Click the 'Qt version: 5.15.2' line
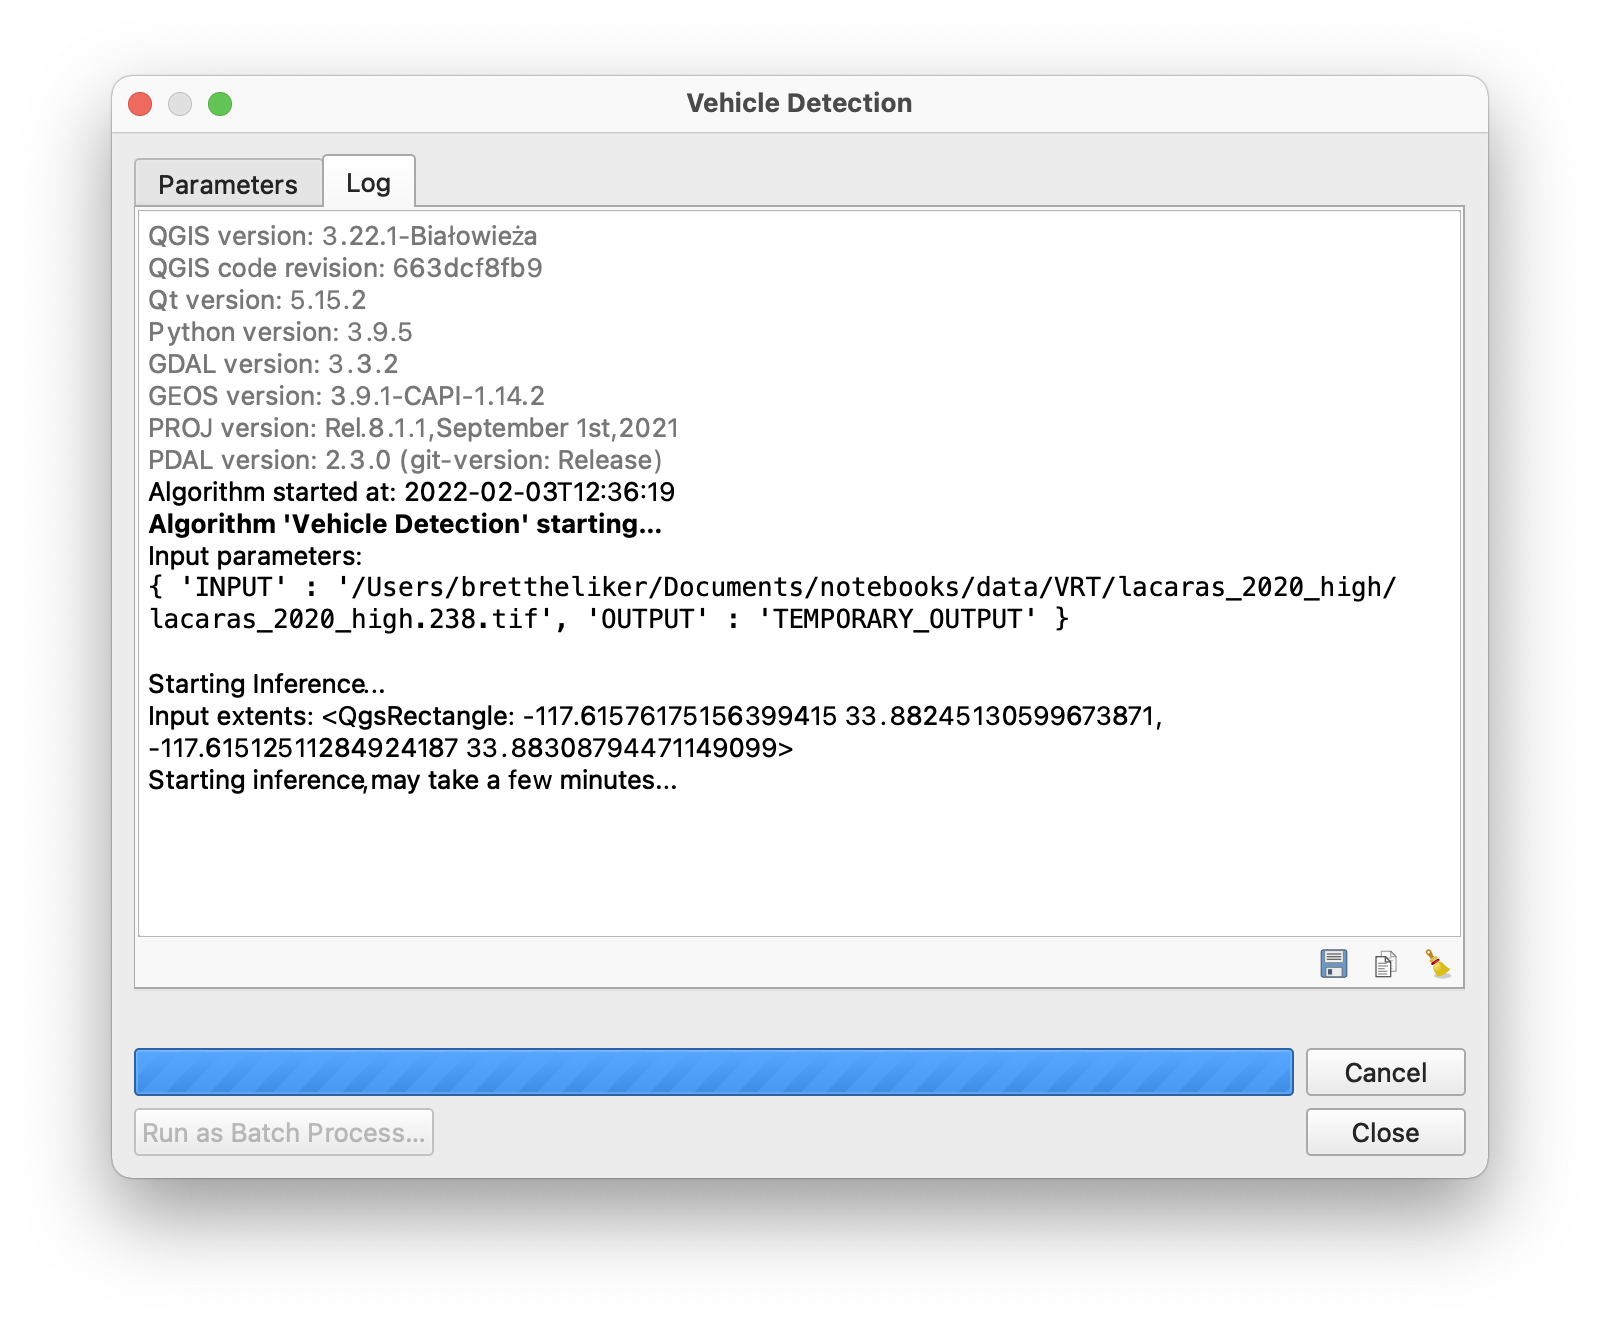 tap(257, 300)
